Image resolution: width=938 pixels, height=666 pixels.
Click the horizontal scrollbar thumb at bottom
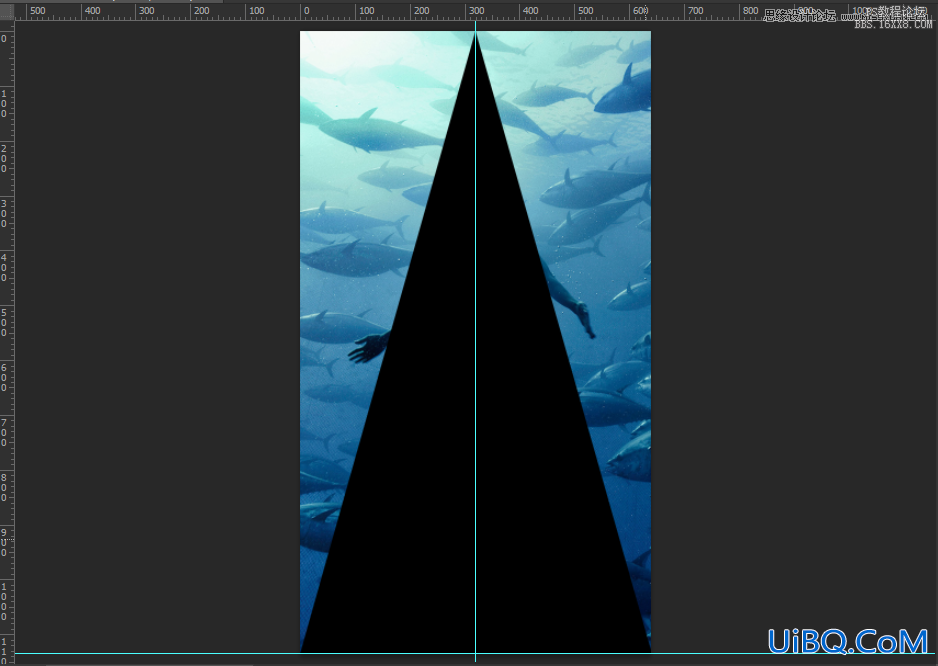150,664
